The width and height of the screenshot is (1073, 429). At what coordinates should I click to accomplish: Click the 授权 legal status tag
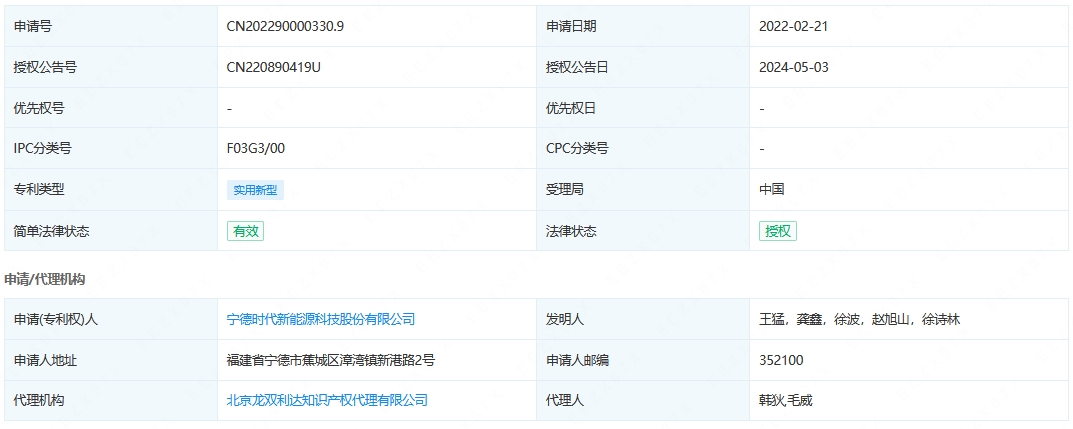point(777,231)
